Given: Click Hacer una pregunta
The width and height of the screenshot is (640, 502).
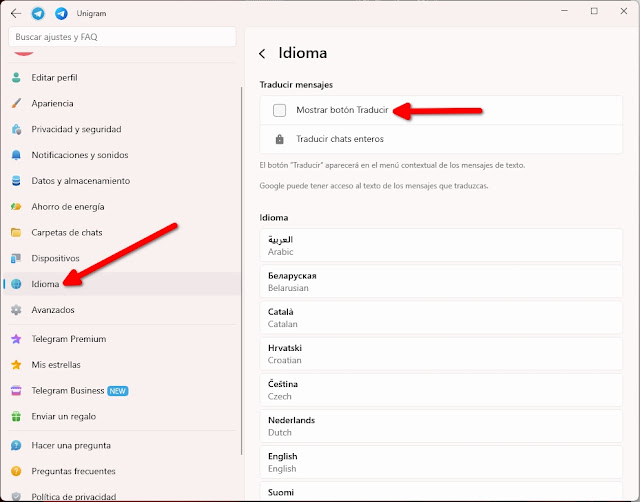Looking at the screenshot, I should [122, 445].
